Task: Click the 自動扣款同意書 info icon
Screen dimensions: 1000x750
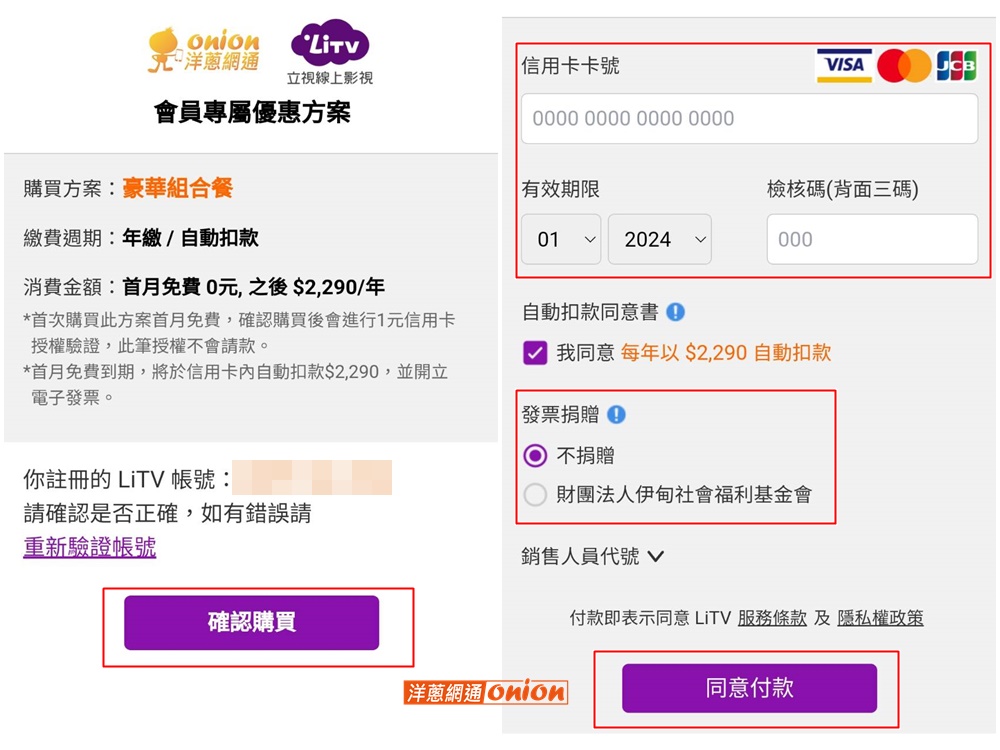Action: point(676,312)
